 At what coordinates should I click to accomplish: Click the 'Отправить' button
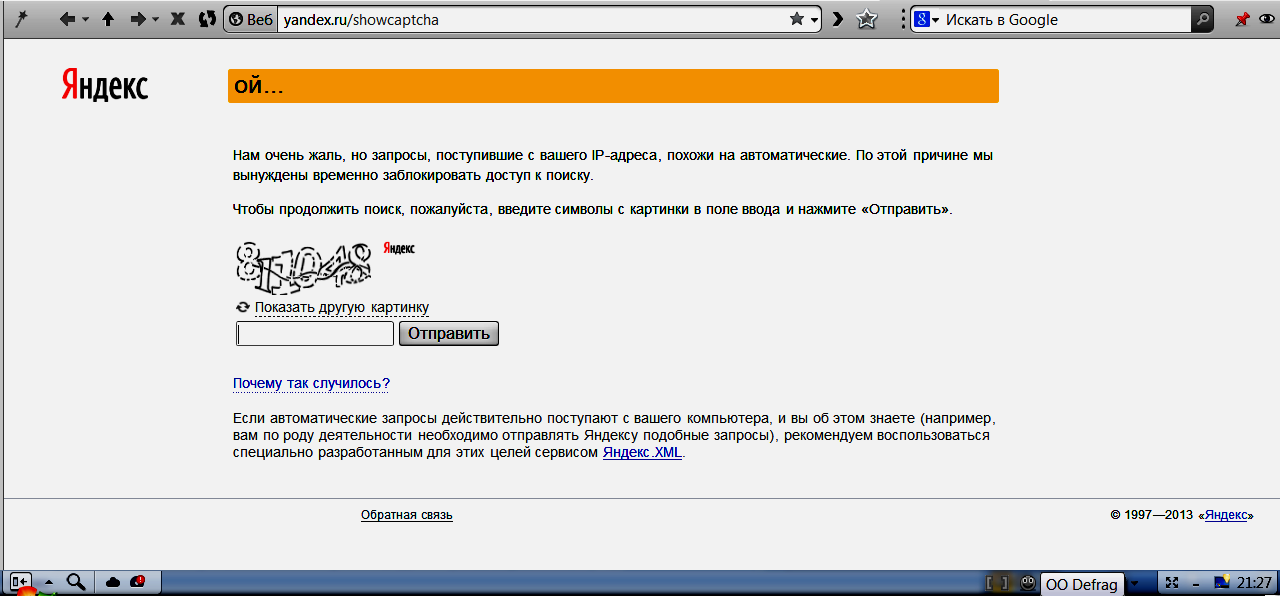(449, 334)
